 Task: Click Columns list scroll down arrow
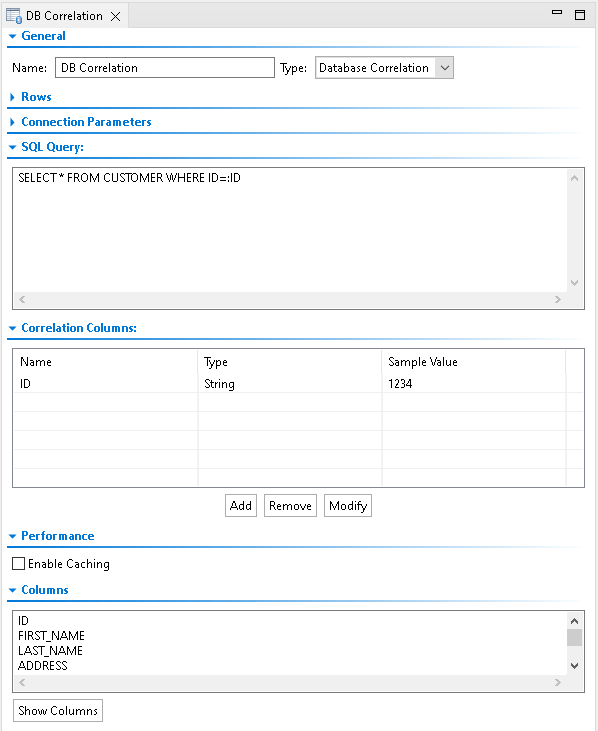pos(575,666)
